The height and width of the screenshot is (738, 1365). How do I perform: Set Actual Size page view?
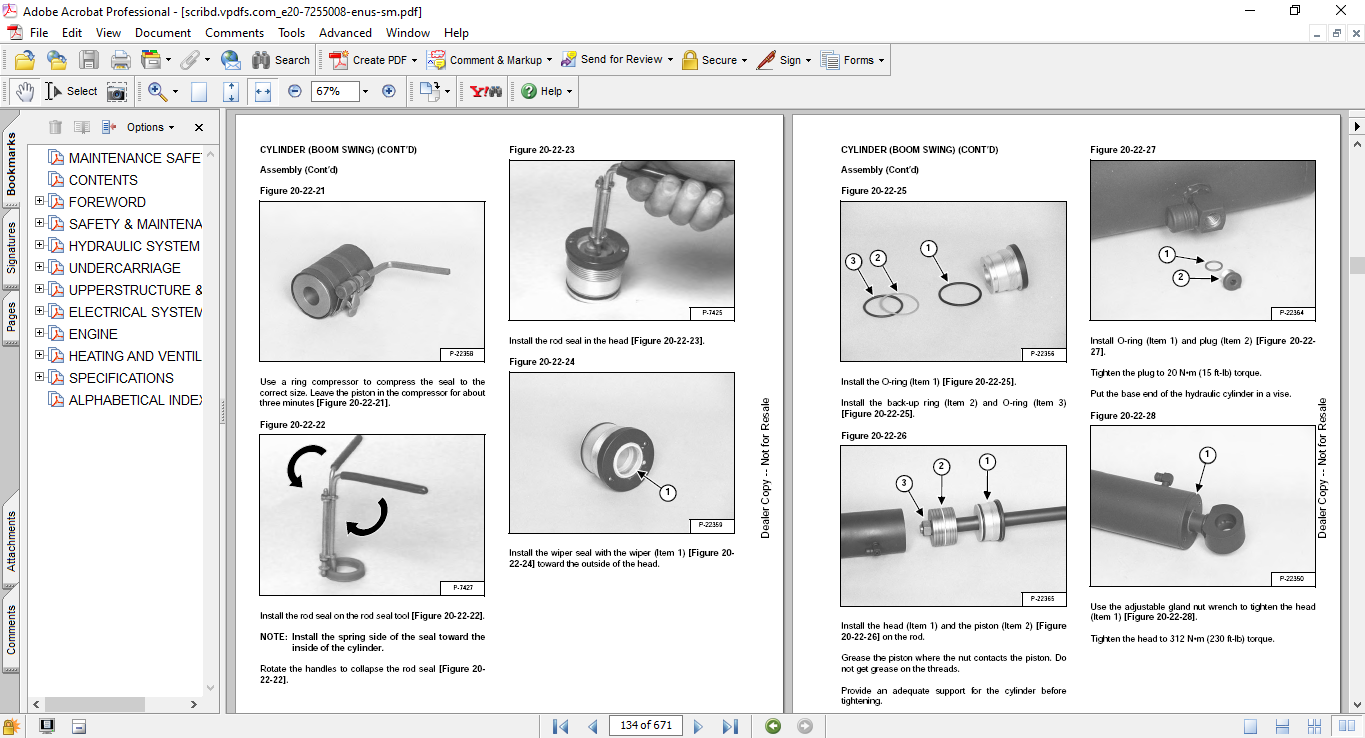pyautogui.click(x=199, y=91)
